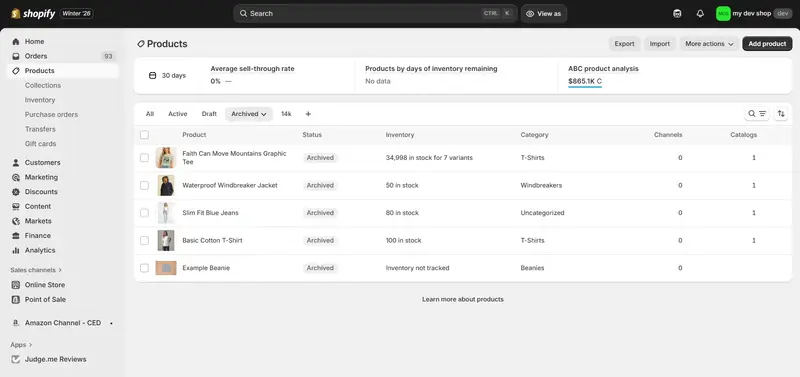Open the Basic Cotton T-Shirt product name
800x377 pixels.
click(x=212, y=240)
